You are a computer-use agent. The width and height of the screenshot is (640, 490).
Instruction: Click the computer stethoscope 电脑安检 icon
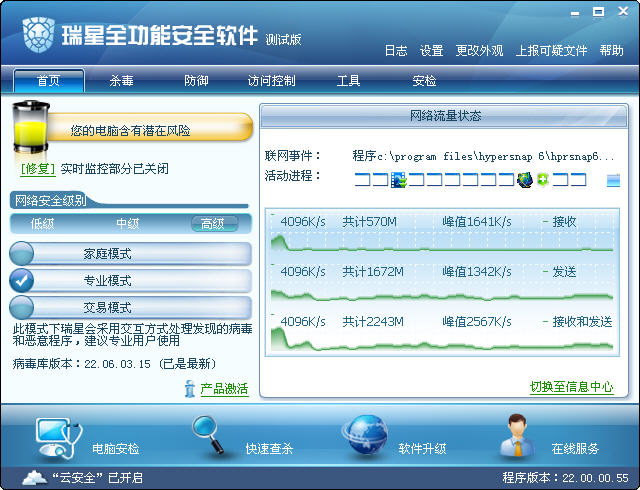point(58,439)
